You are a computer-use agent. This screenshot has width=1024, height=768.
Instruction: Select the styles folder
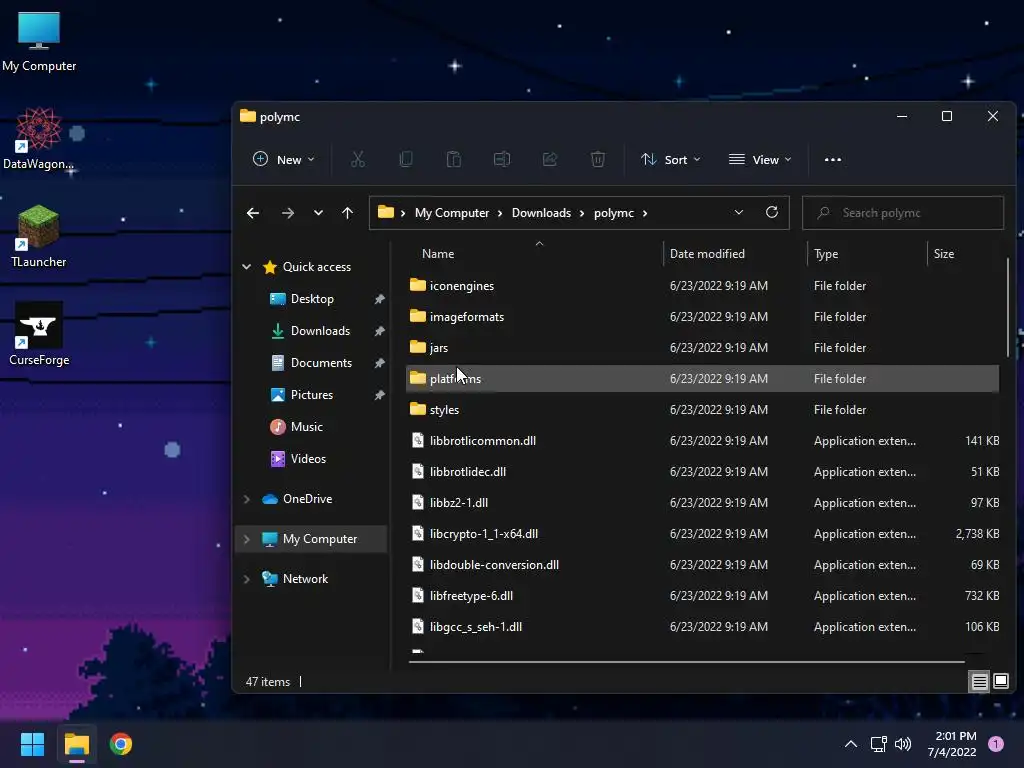[x=702, y=409]
